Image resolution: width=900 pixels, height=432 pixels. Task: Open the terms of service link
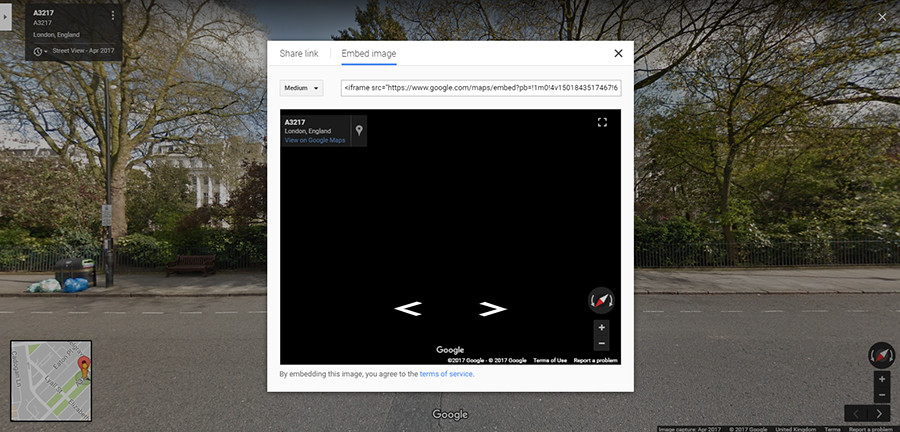(446, 374)
